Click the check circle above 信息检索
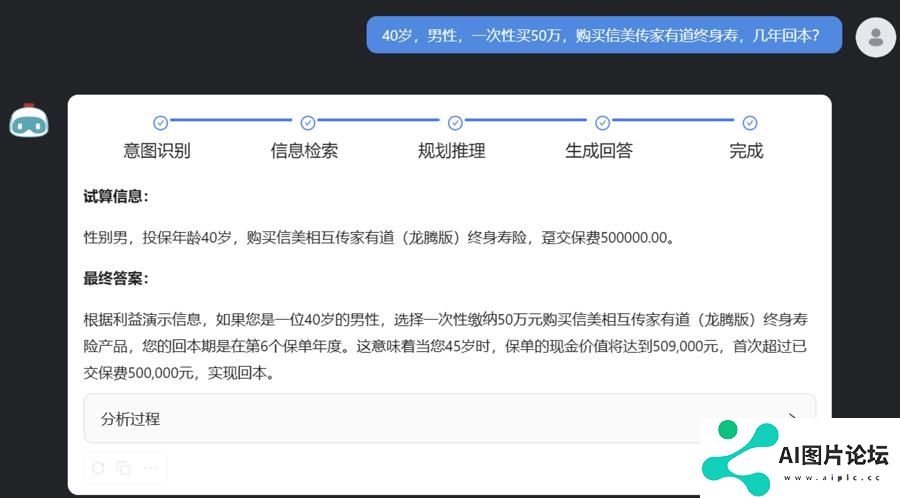Screen dimensions: 900x498 tap(308, 123)
